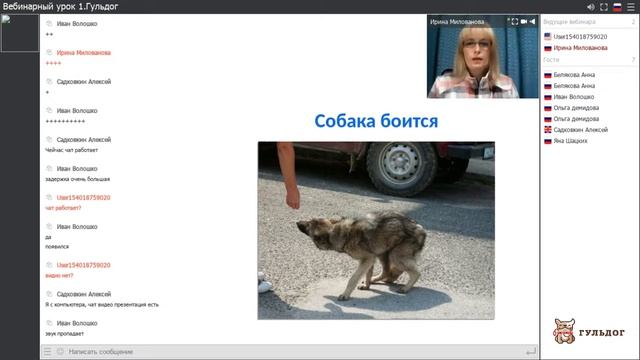Viewport: 640px width, 360px height.
Task: Open the hamburger main menu in top bar
Action: [631, 7]
